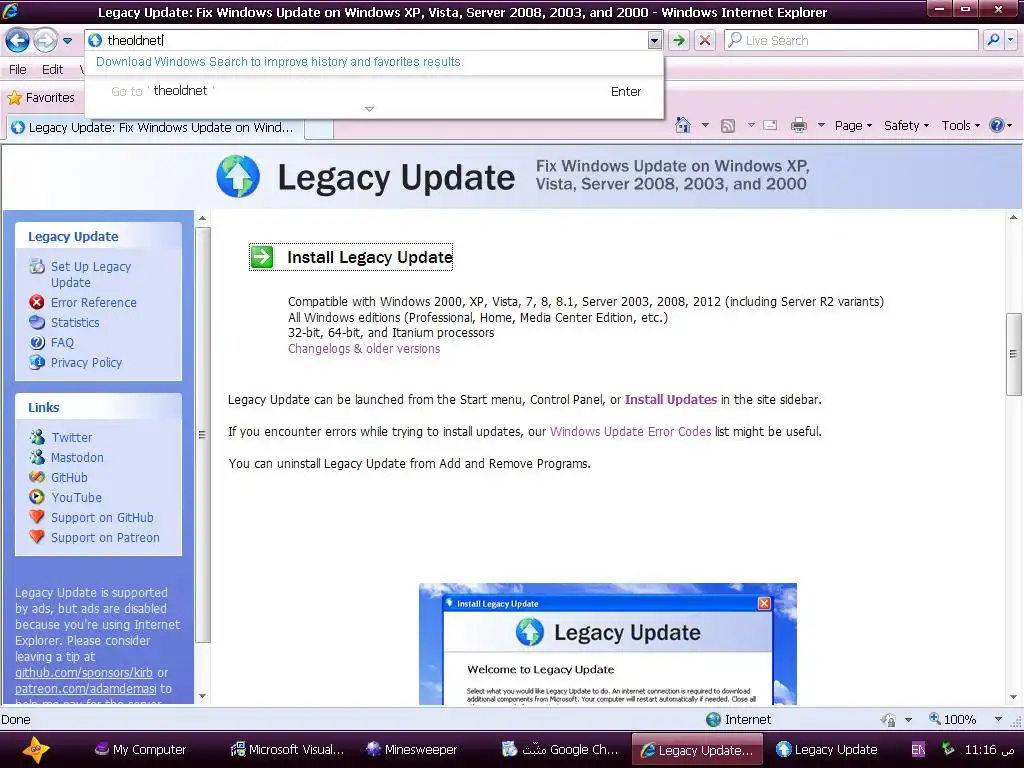Open the GitHub link in sidebar
Image resolution: width=1024 pixels, height=768 pixels.
tap(69, 477)
